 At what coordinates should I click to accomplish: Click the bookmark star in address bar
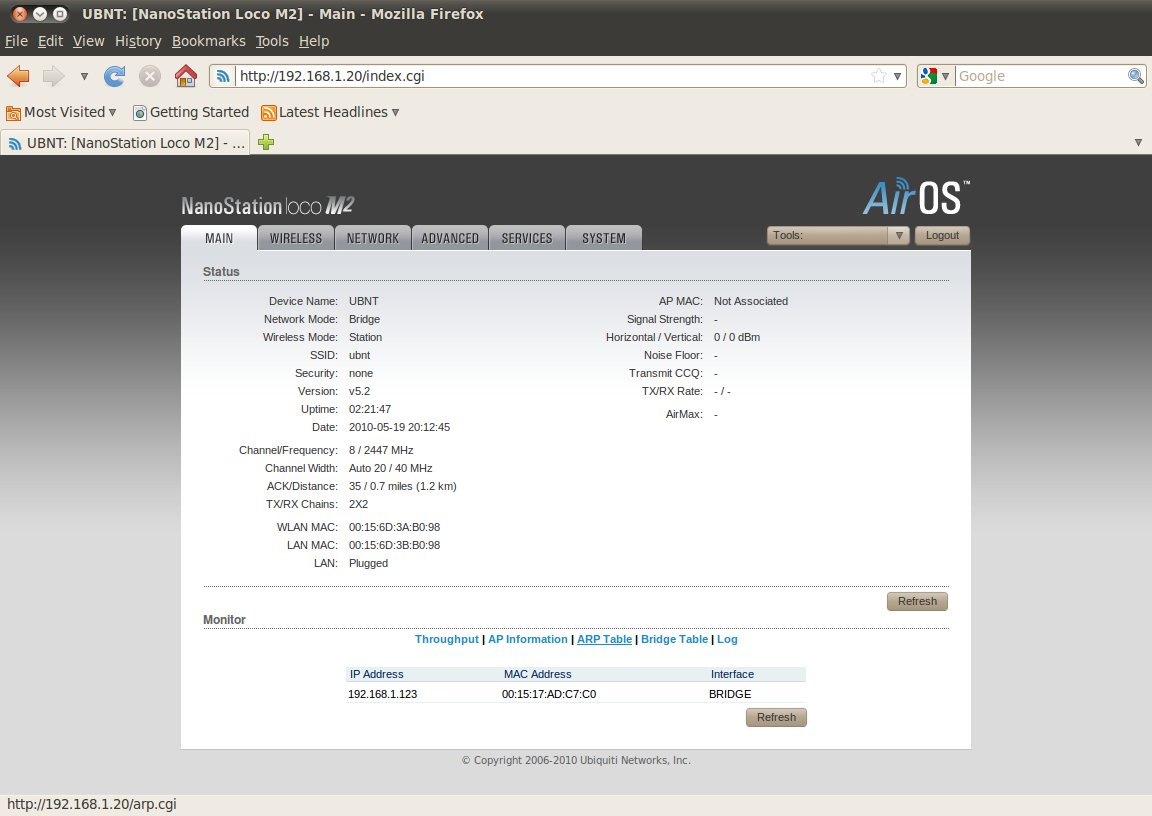[x=878, y=76]
